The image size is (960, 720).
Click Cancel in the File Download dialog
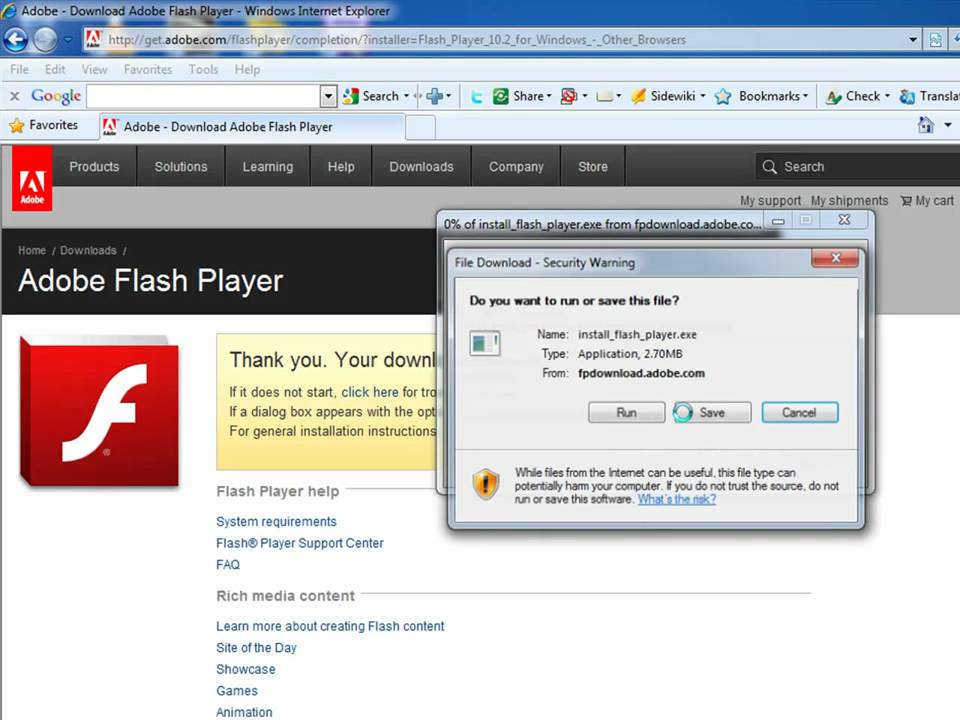click(800, 413)
